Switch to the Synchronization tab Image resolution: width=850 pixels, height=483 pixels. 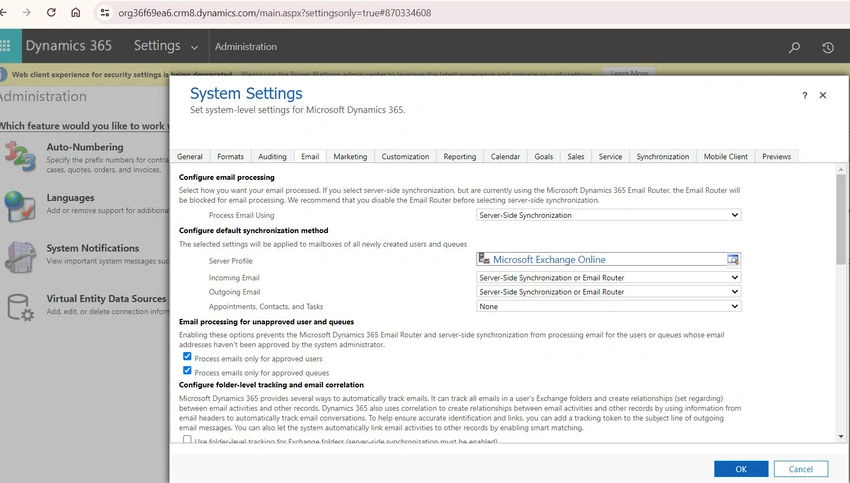[x=662, y=157]
